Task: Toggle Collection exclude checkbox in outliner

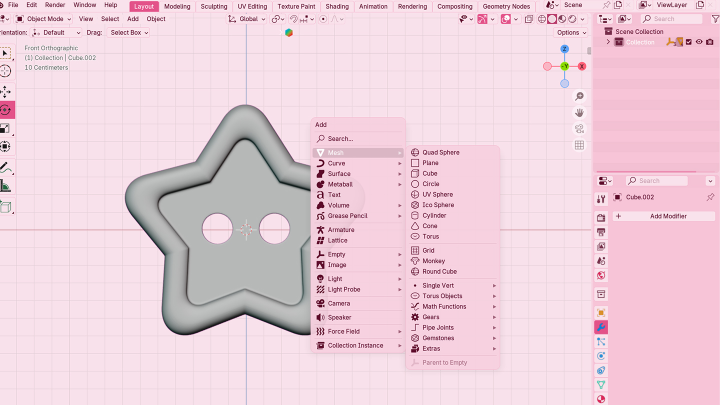Action: (689, 42)
